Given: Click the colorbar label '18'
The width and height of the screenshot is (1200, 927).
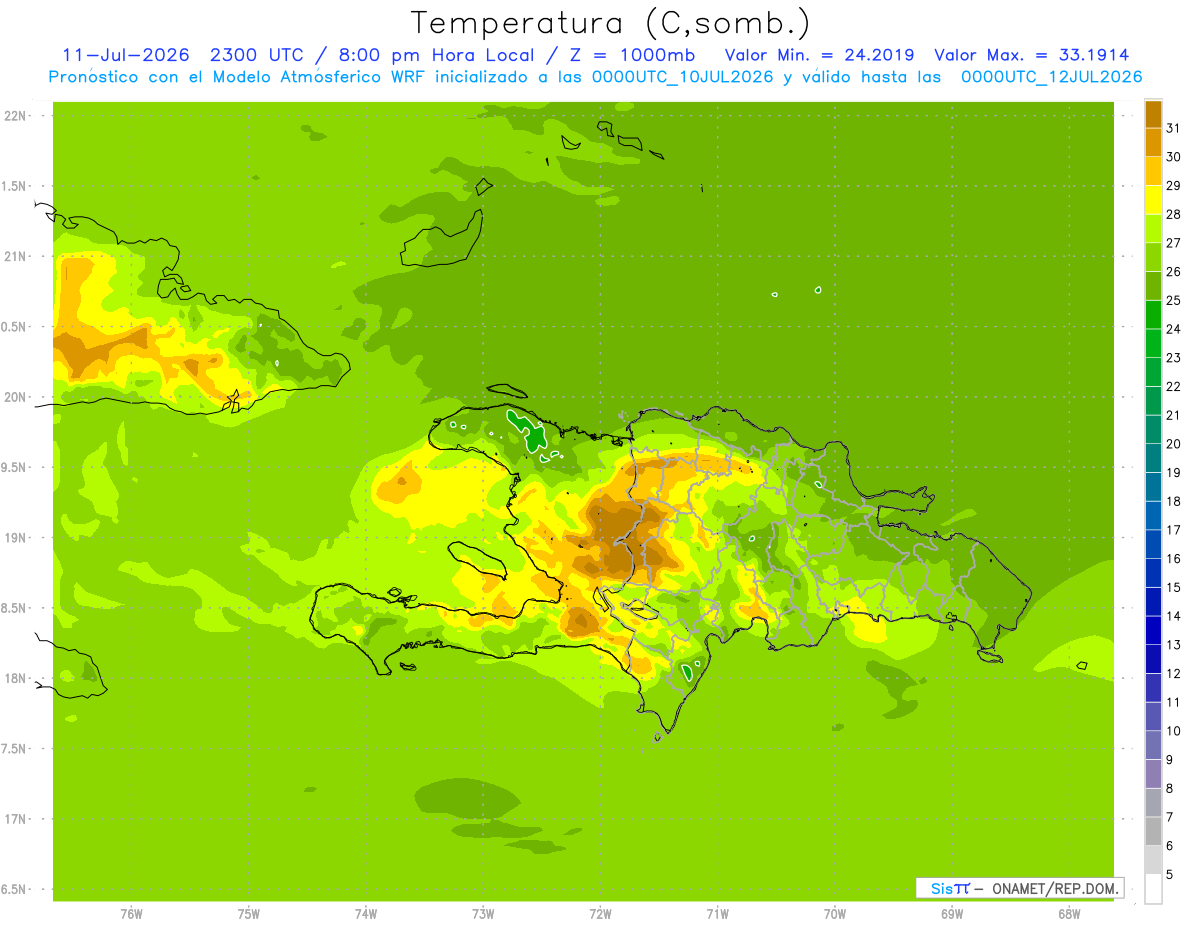Looking at the screenshot, I should [1174, 501].
